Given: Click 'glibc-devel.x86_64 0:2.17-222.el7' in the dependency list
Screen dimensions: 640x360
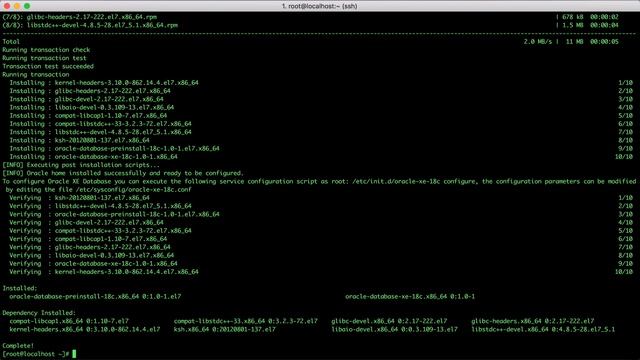Looking at the screenshot, I should point(389,321).
